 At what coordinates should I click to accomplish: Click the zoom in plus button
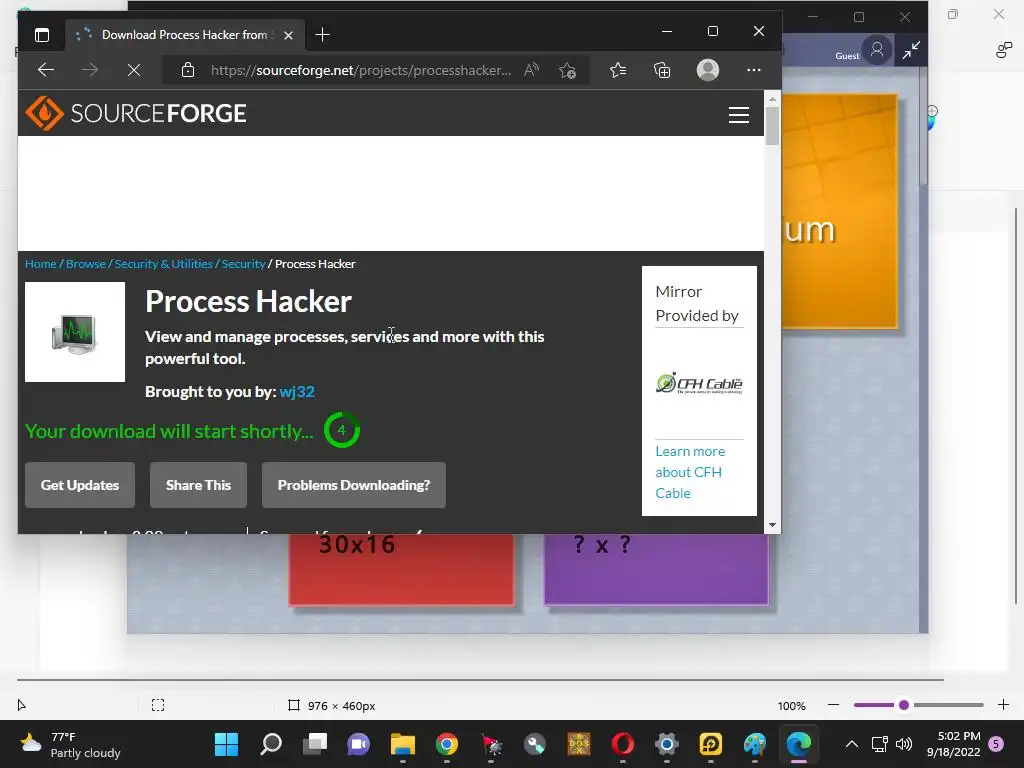click(1004, 705)
